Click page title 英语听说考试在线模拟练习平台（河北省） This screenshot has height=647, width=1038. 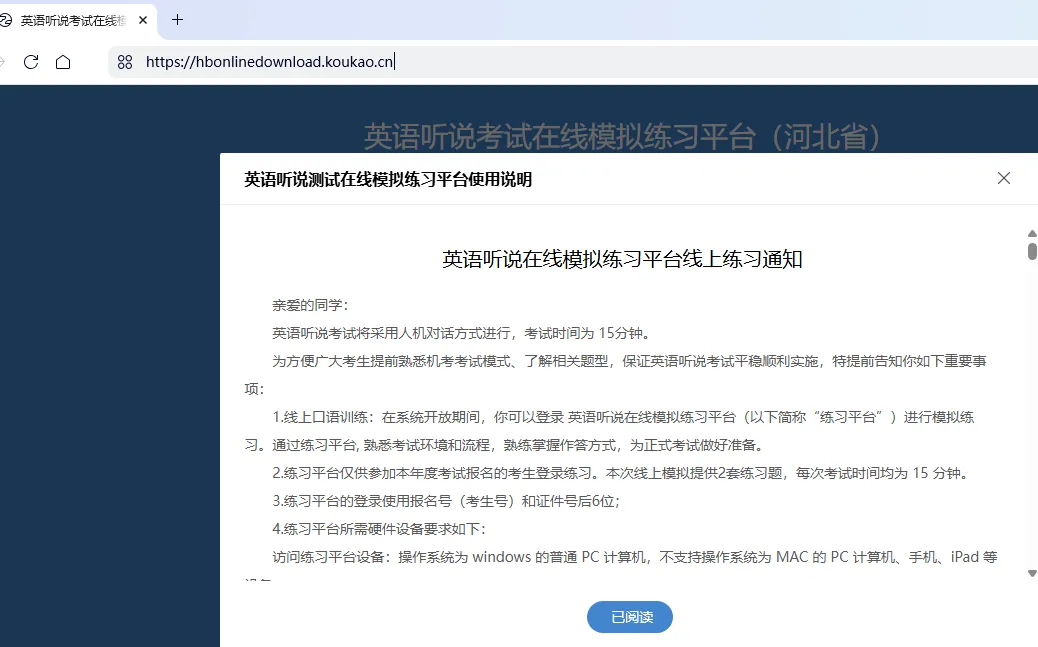tap(622, 136)
